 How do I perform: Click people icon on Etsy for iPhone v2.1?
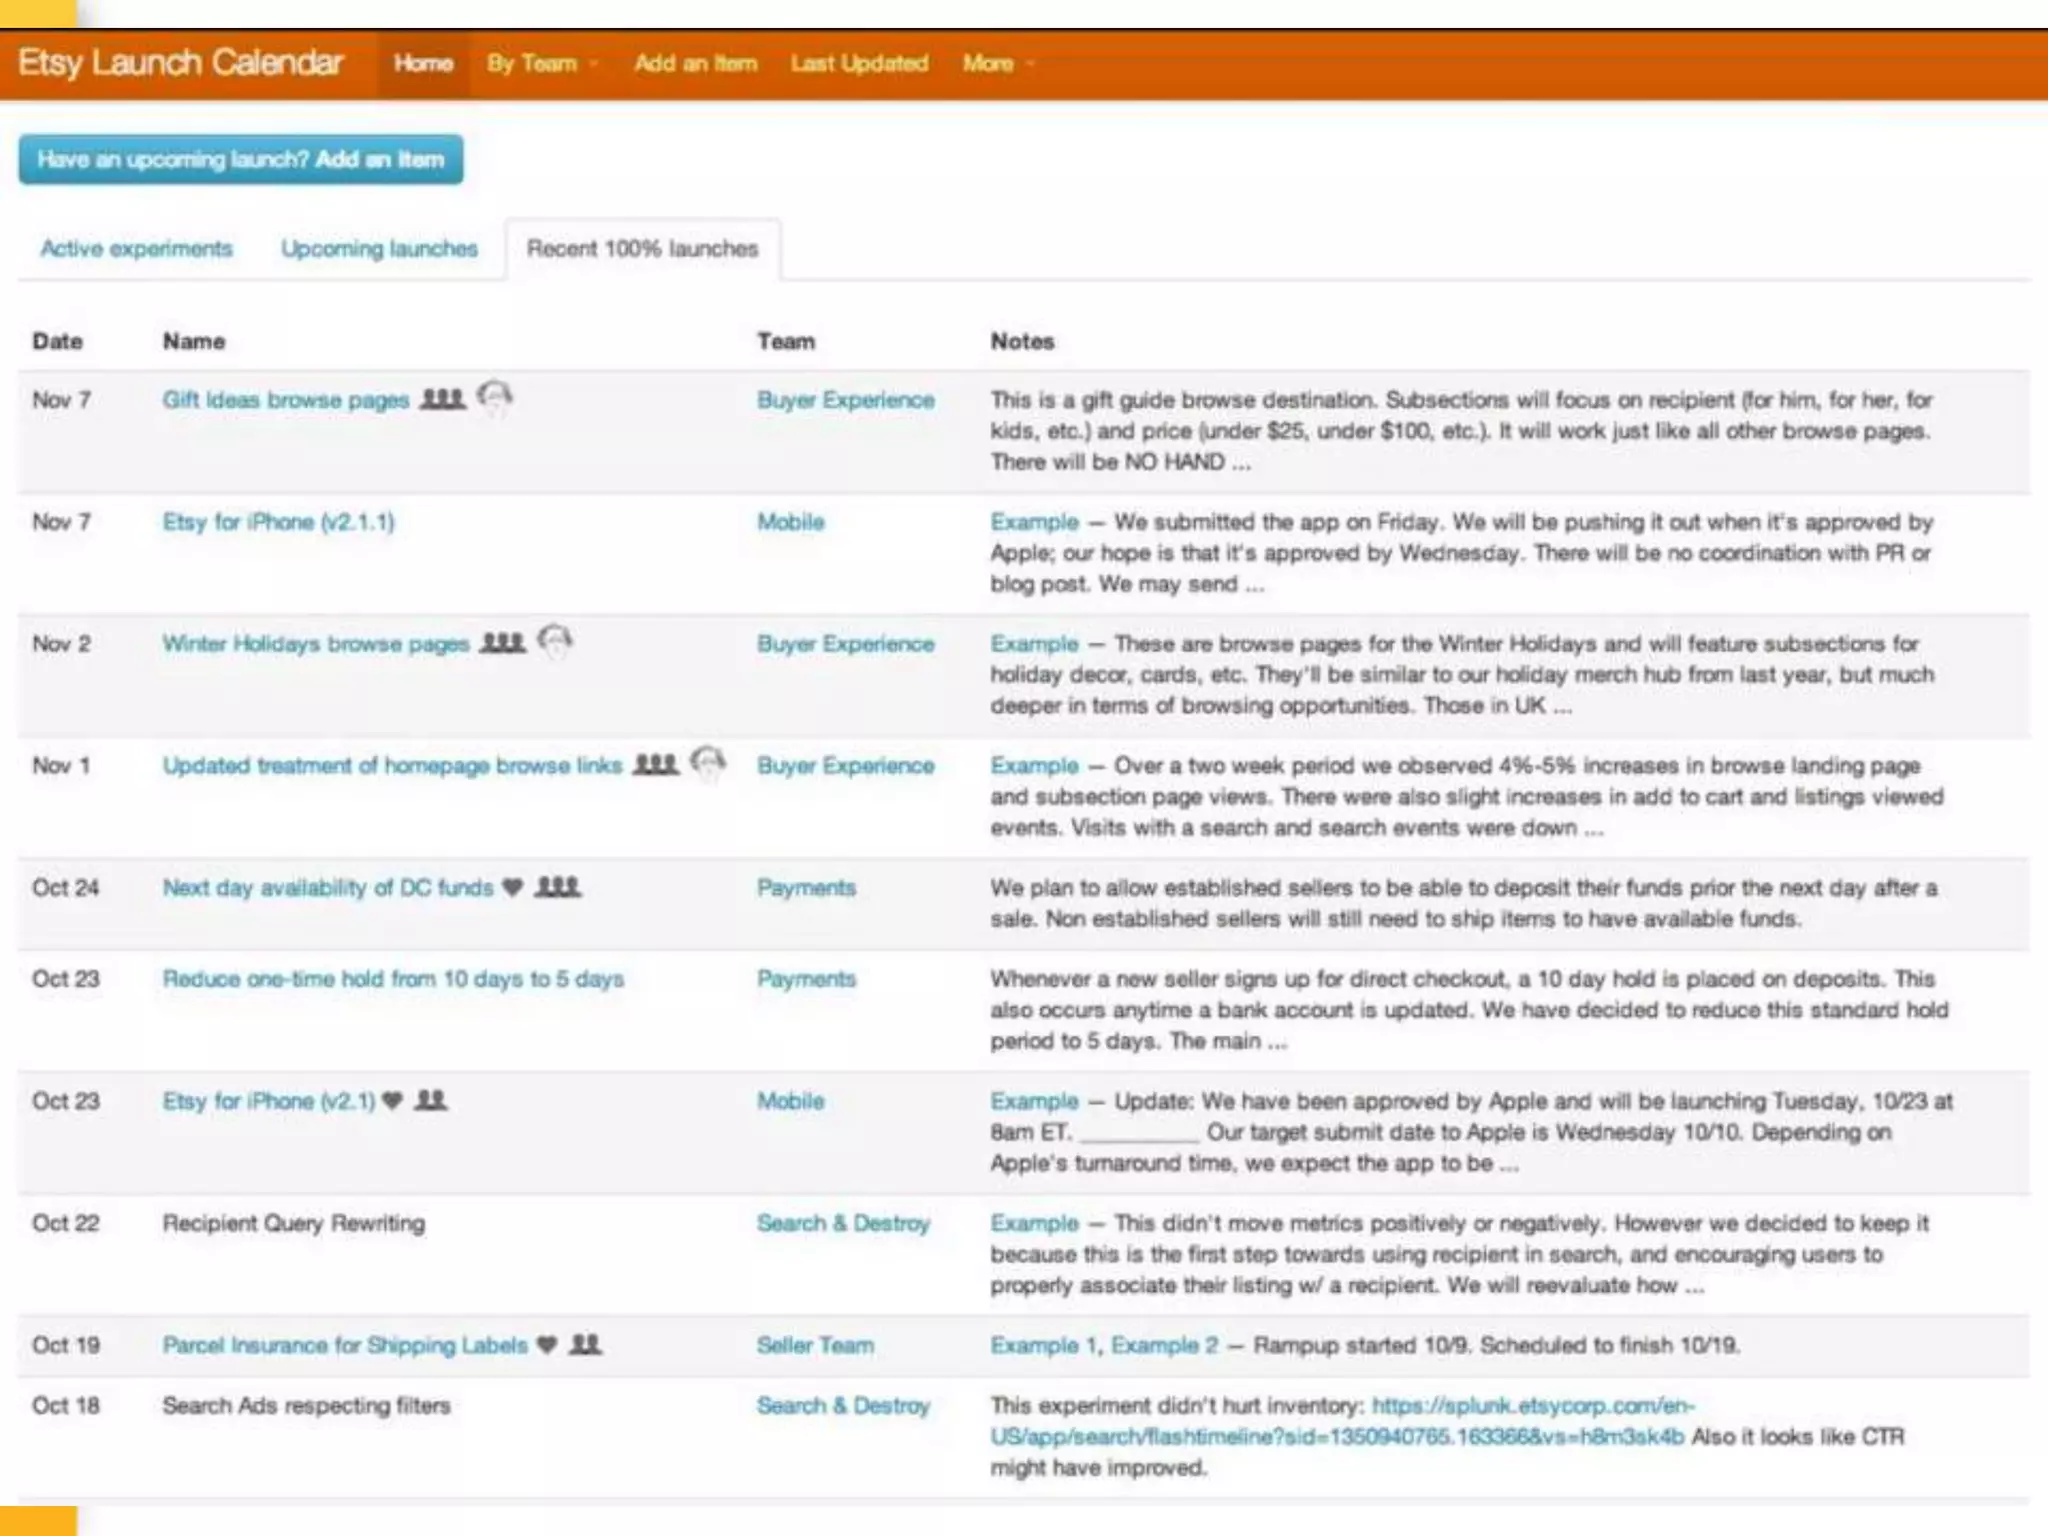pos(431,1100)
